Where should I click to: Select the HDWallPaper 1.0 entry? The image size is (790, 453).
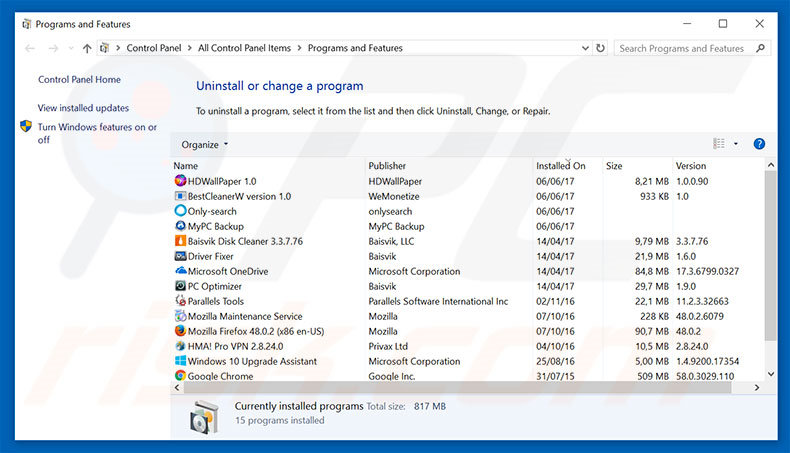[x=222, y=181]
